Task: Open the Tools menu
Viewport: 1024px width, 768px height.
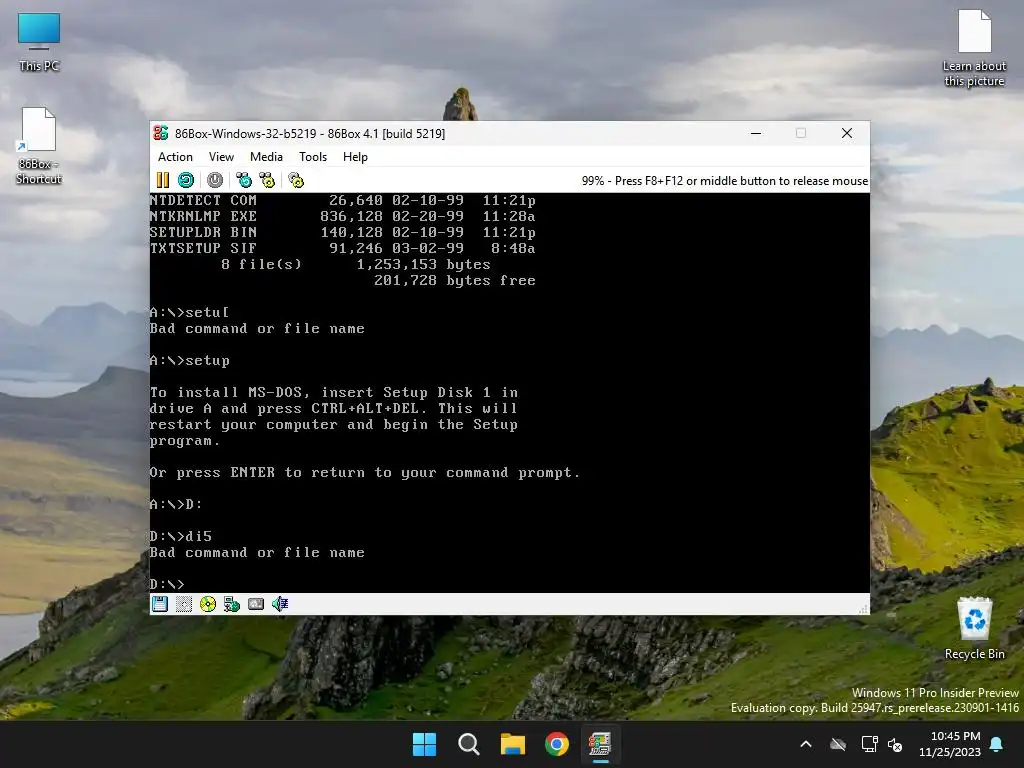Action: [x=313, y=157]
